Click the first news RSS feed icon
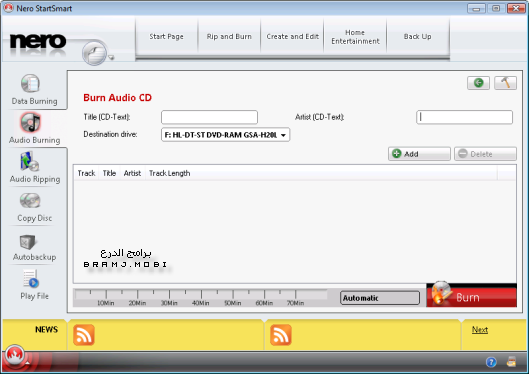Screen dimensions: 529x374 [x=84, y=335]
